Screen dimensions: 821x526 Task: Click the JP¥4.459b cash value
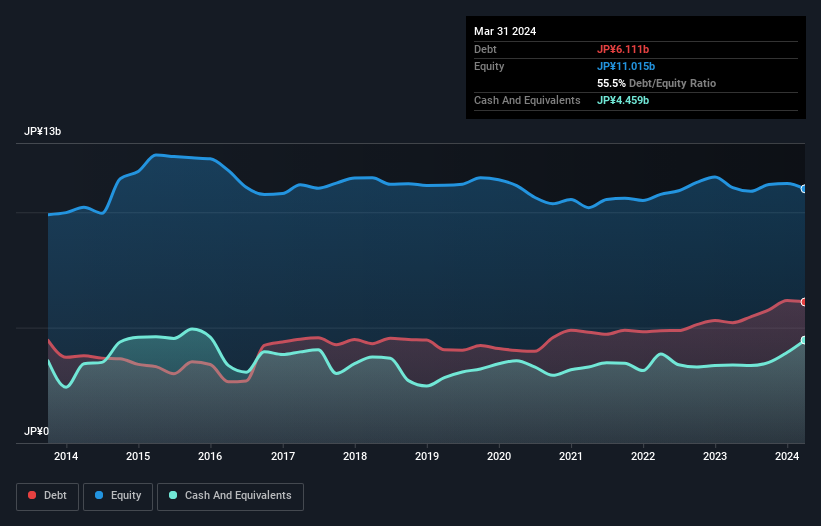(x=623, y=100)
